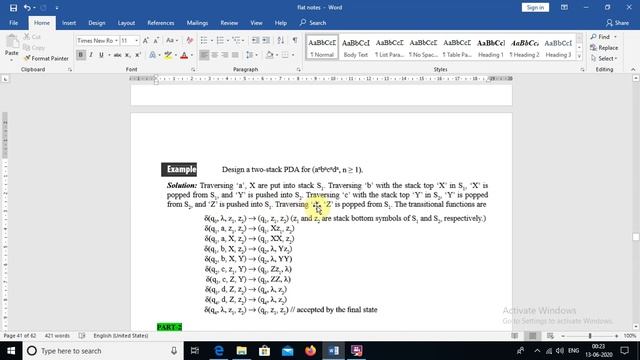The width and height of the screenshot is (640, 360).
Task: Center the paragraph text
Action: pos(215,55)
